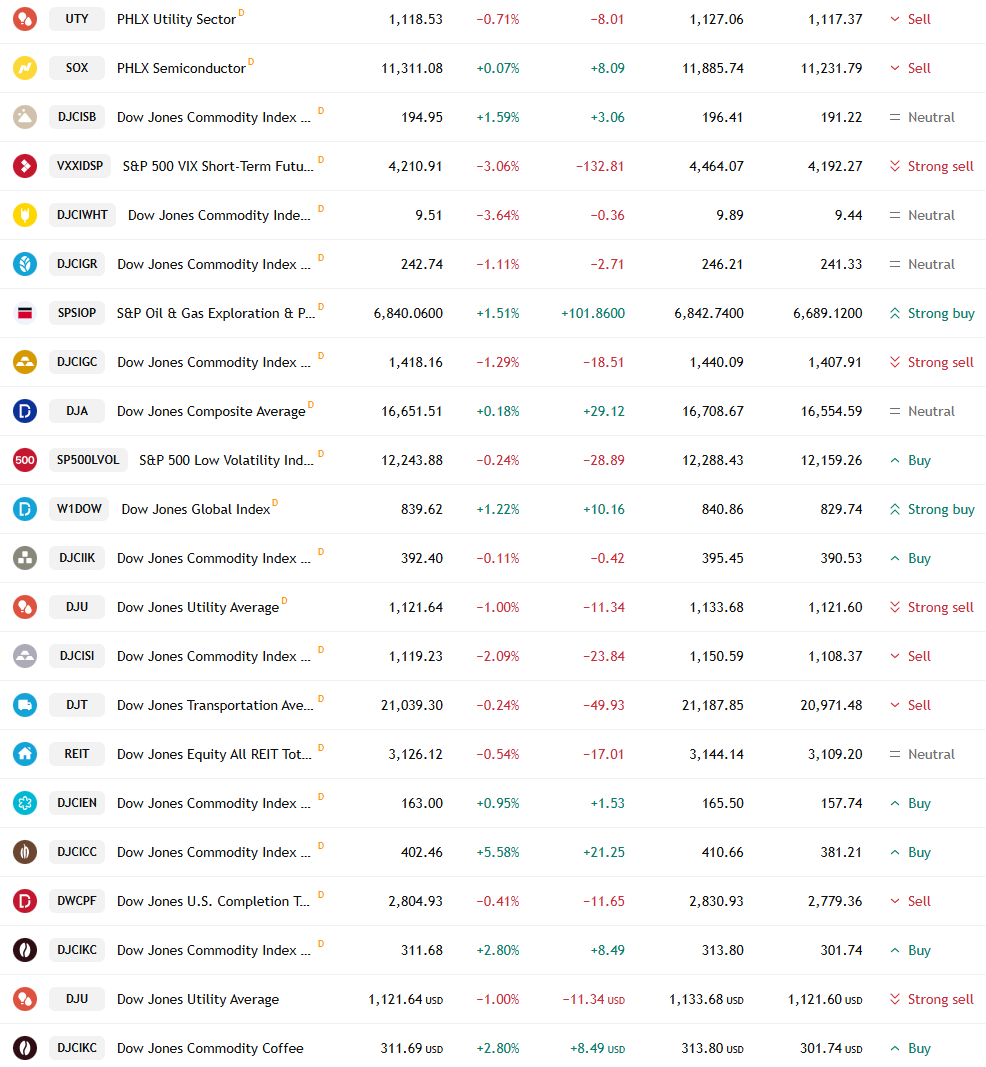Click the DJT transportation truck logo icon
986x1067 pixels.
coord(25,705)
